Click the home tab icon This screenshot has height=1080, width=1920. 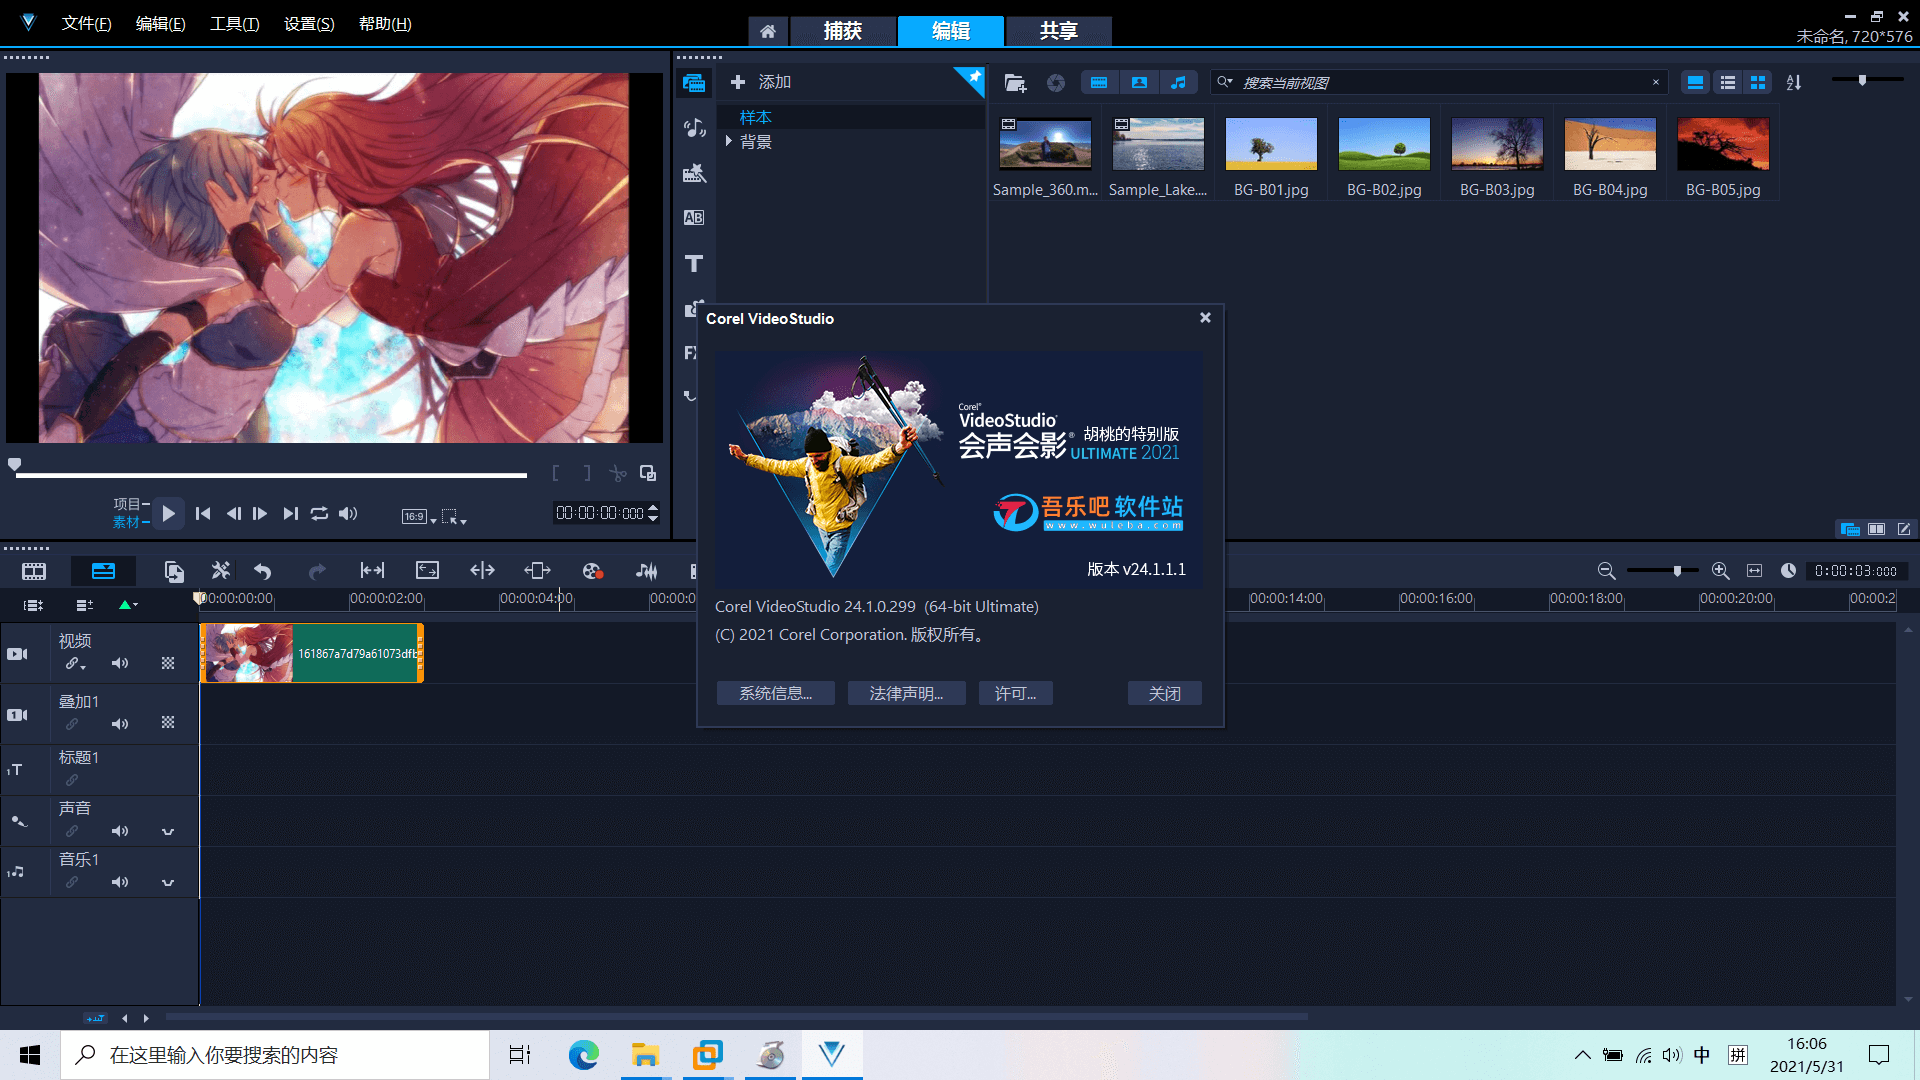click(x=767, y=31)
